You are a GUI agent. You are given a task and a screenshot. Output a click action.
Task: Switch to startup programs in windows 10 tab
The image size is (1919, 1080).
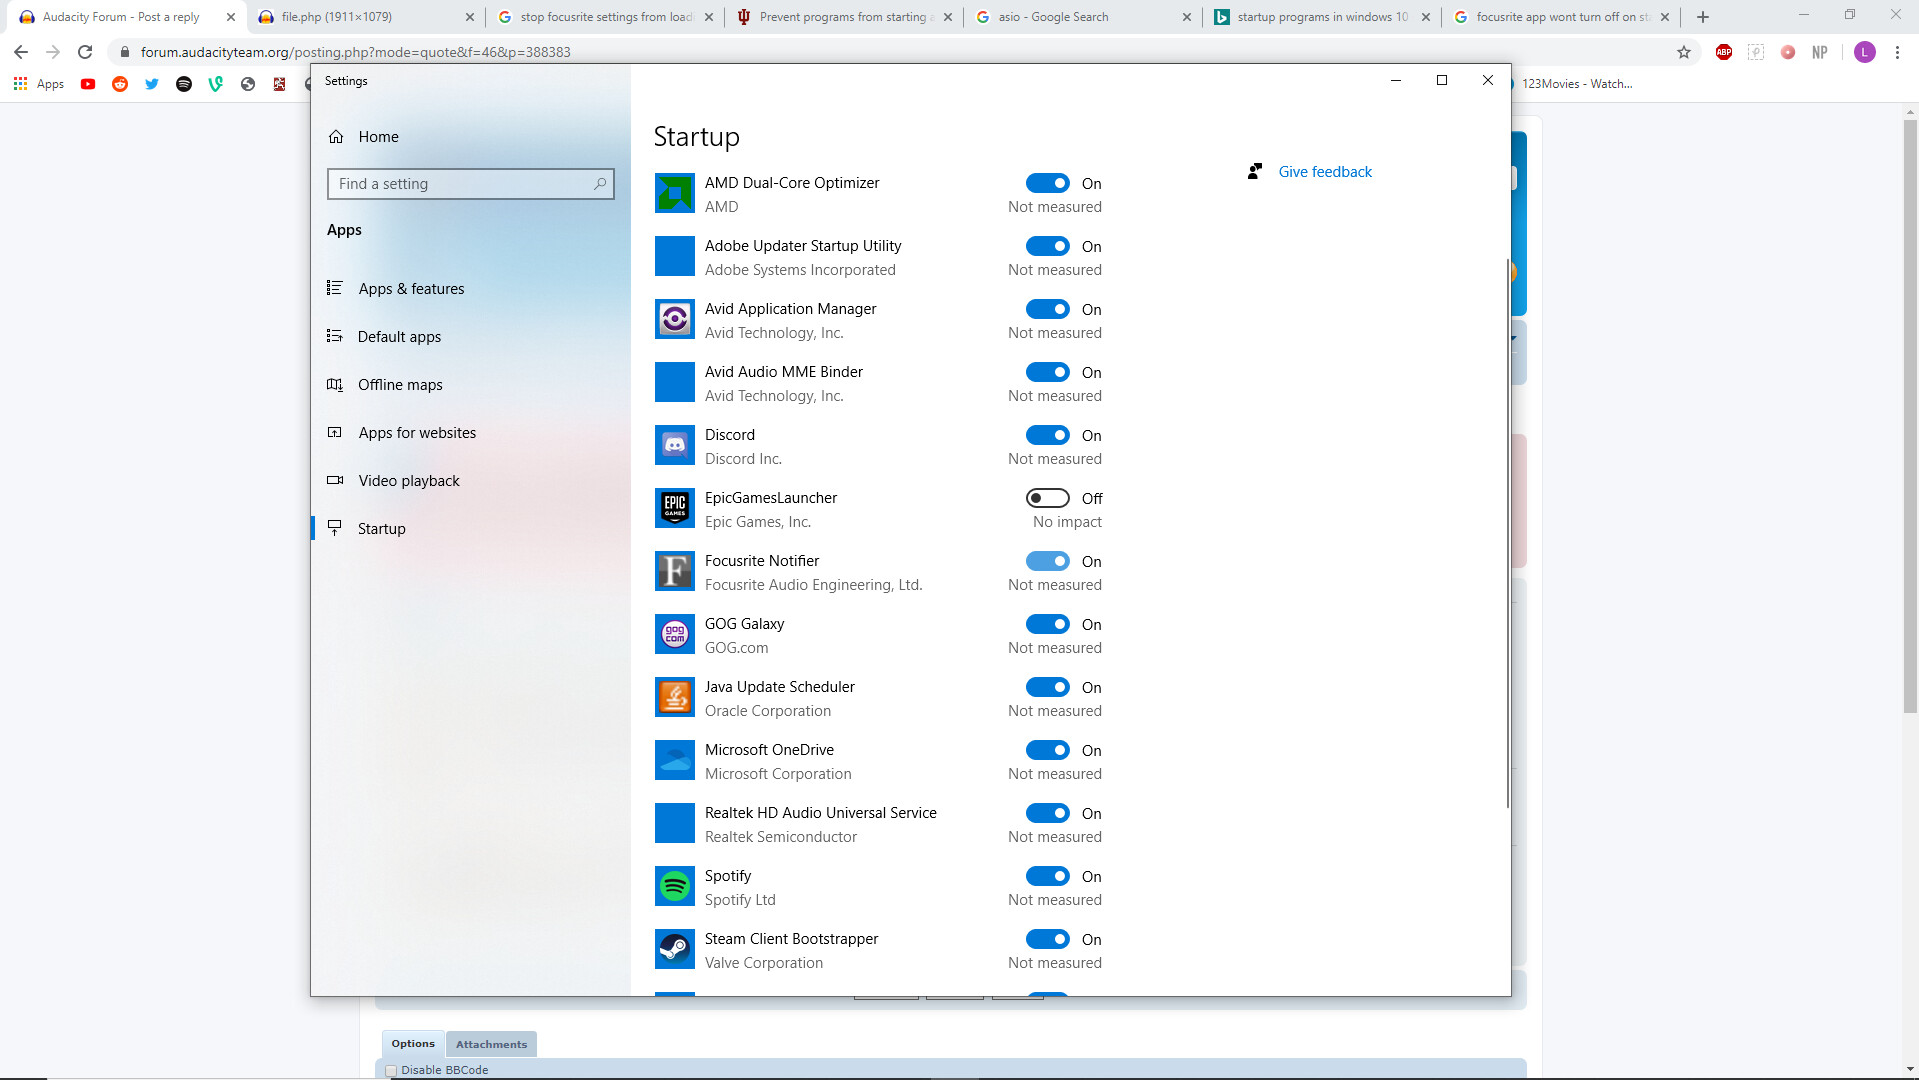[1320, 17]
